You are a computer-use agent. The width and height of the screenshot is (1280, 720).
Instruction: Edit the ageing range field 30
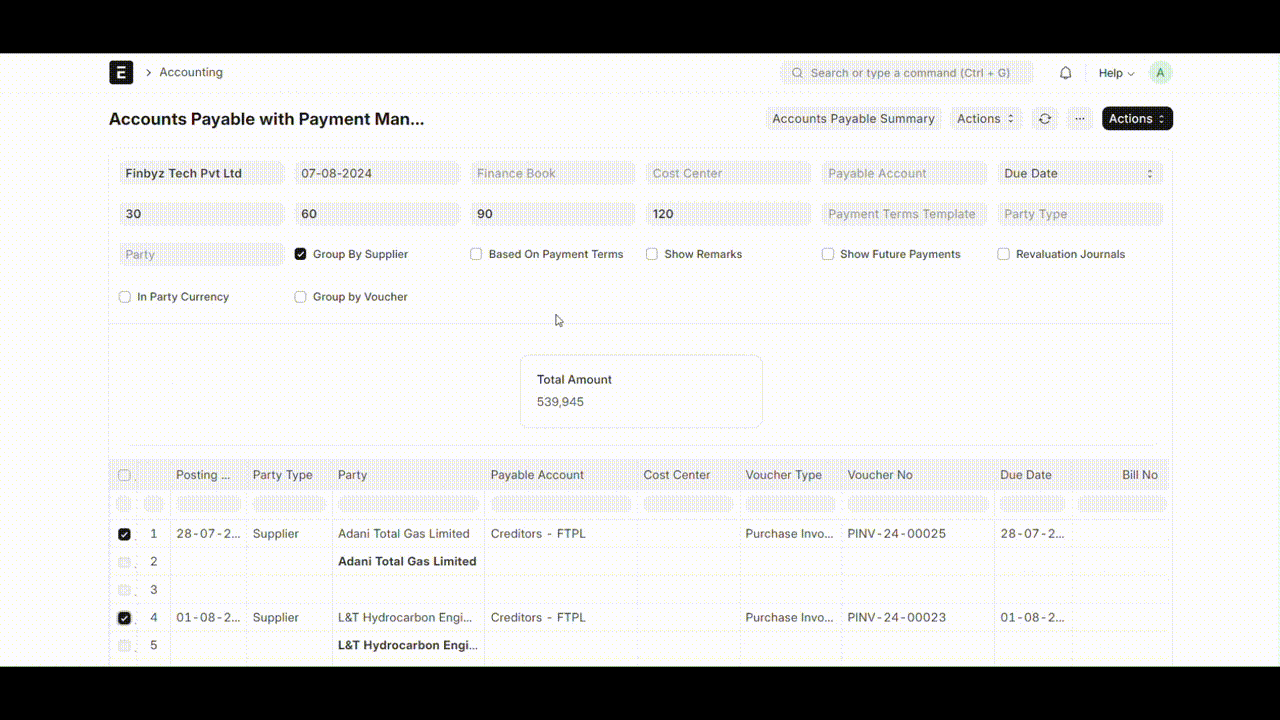202,214
